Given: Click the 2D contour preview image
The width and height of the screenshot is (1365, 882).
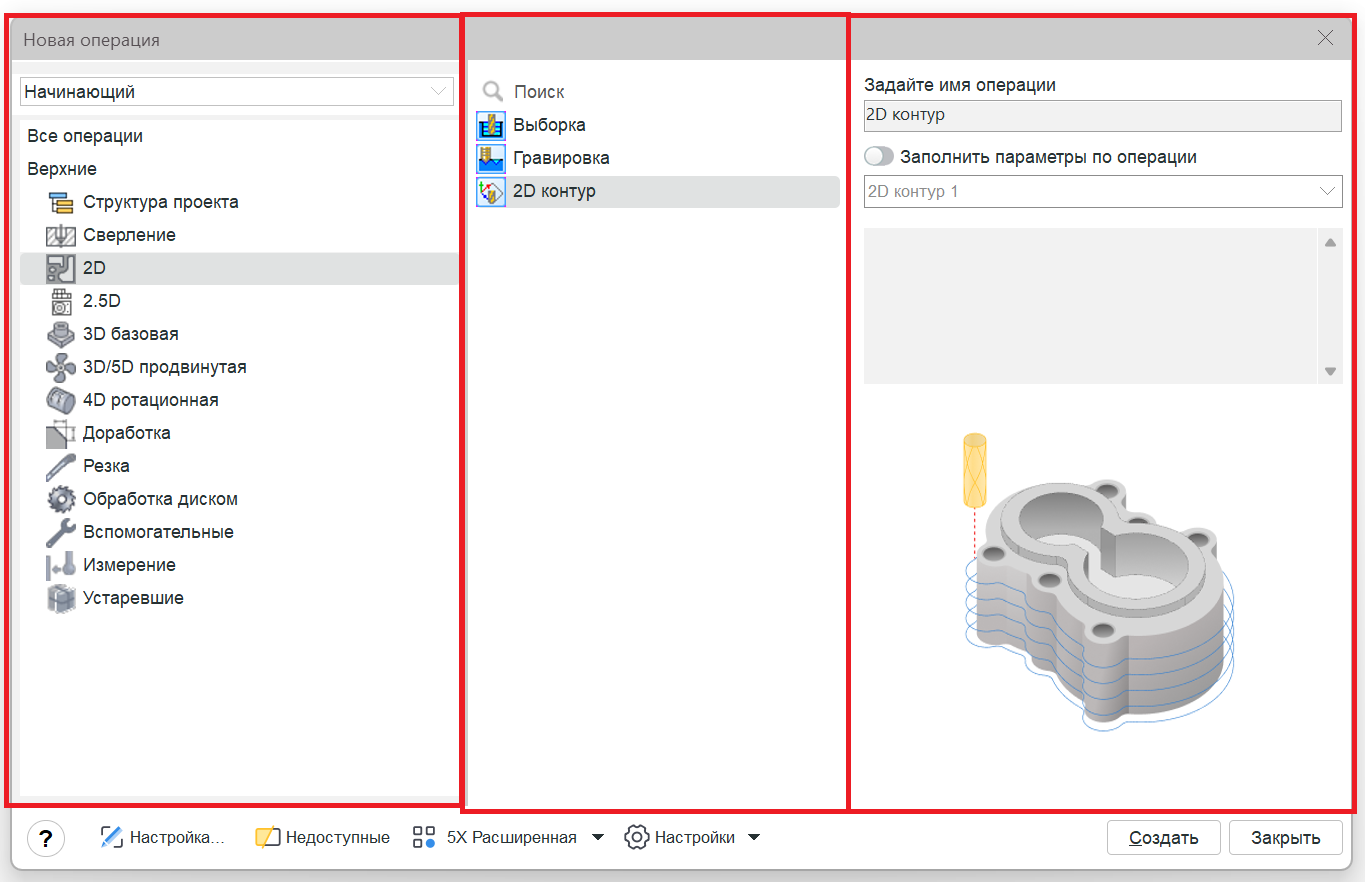Looking at the screenshot, I should coord(1101,583).
